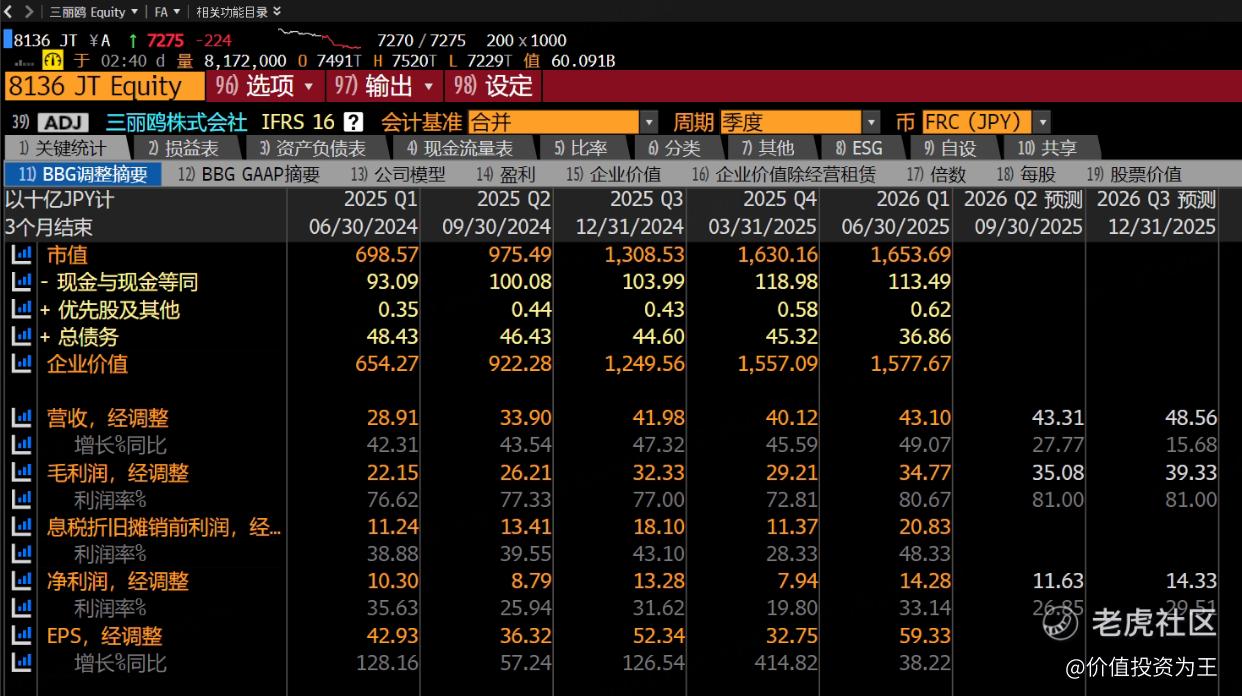
Task: Toggle the ADJ adjusted data button
Action: tap(63, 123)
